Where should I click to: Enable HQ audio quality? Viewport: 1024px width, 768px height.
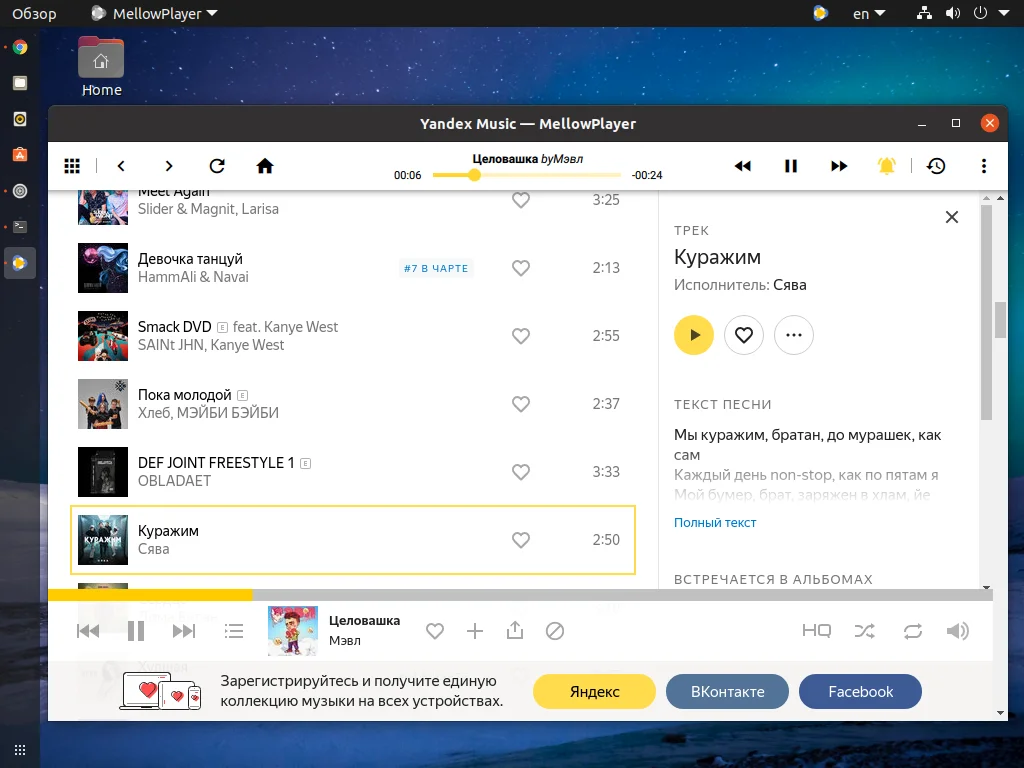point(816,631)
